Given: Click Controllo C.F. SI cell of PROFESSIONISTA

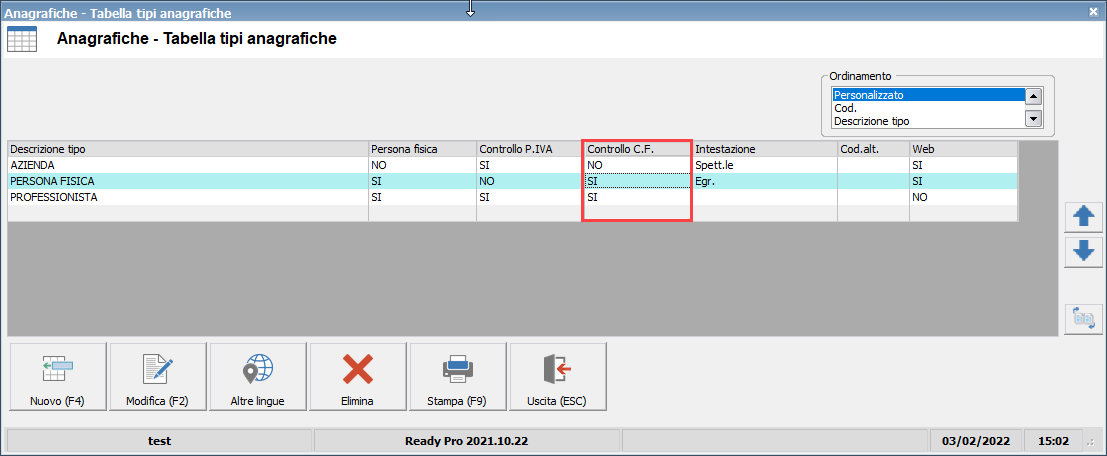Looking at the screenshot, I should (x=638, y=198).
